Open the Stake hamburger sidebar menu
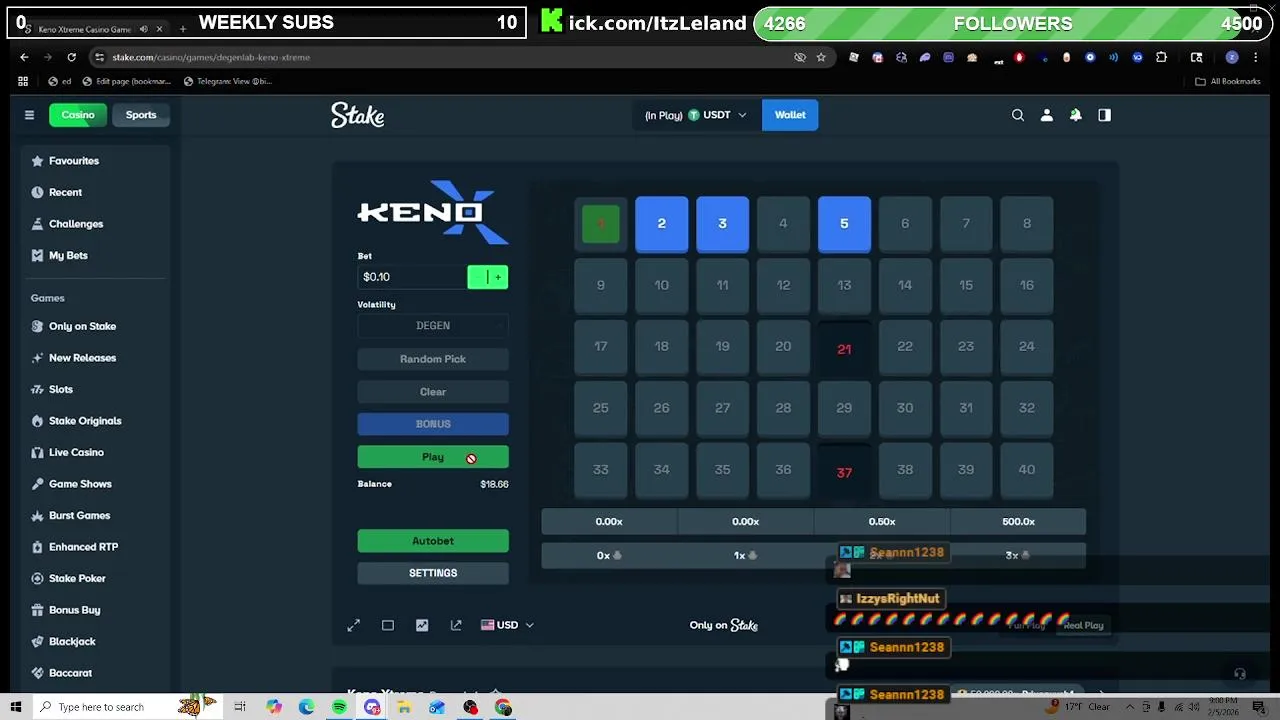Viewport: 1280px width, 720px height. coord(29,115)
